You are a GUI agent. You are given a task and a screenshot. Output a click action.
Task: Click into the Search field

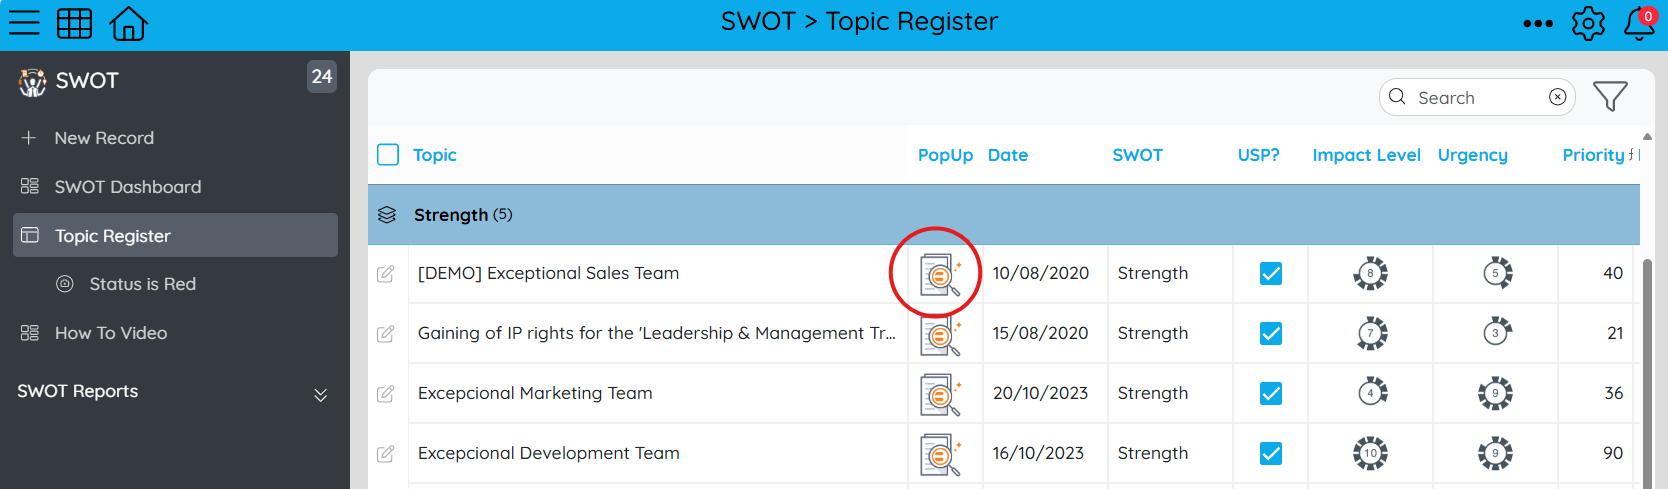tap(1476, 97)
